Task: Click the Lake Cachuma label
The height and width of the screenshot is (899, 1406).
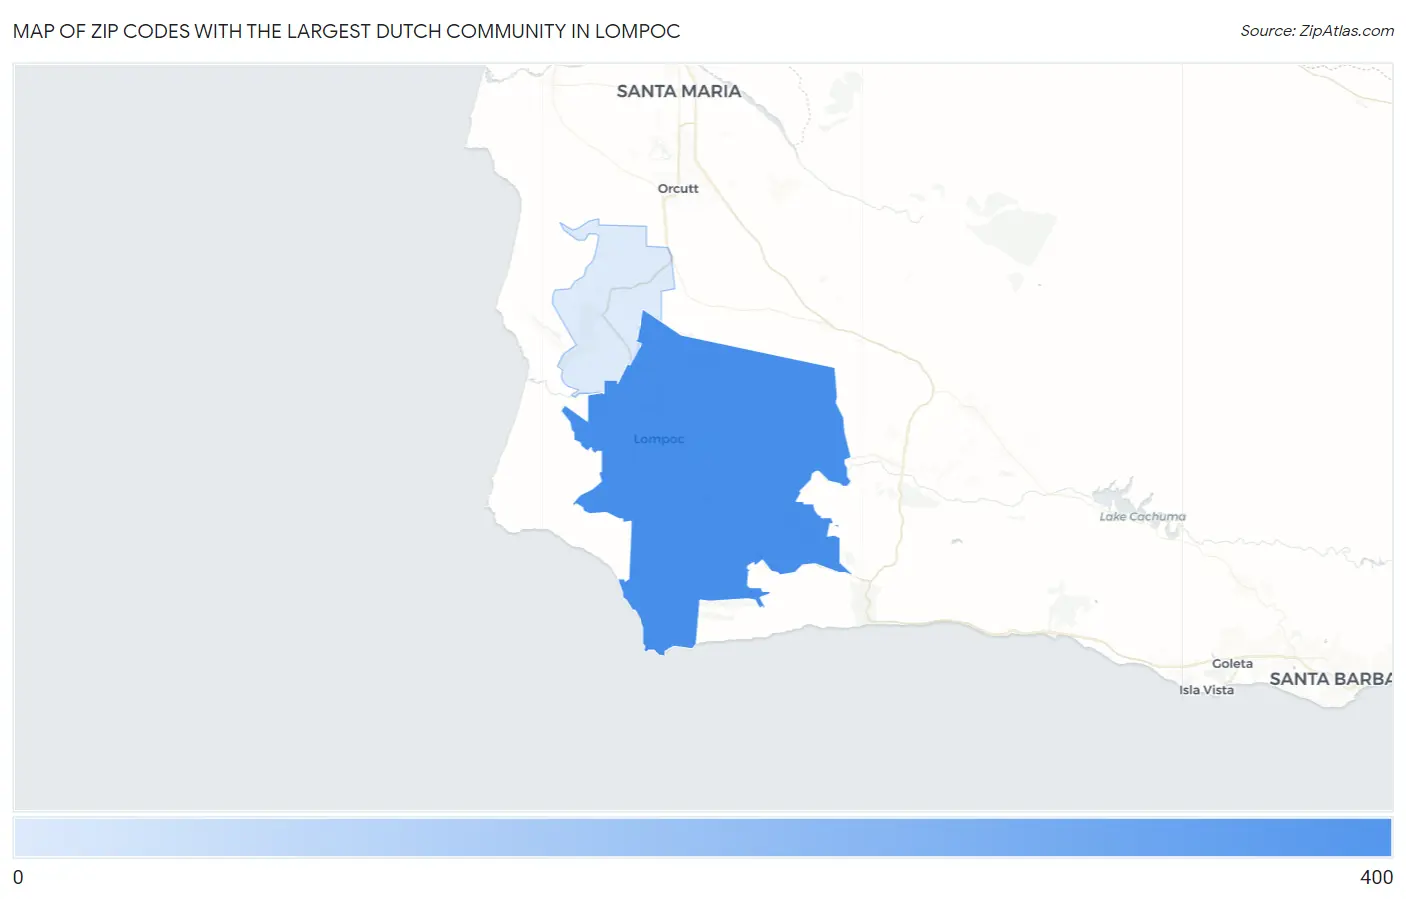Action: point(1142,517)
